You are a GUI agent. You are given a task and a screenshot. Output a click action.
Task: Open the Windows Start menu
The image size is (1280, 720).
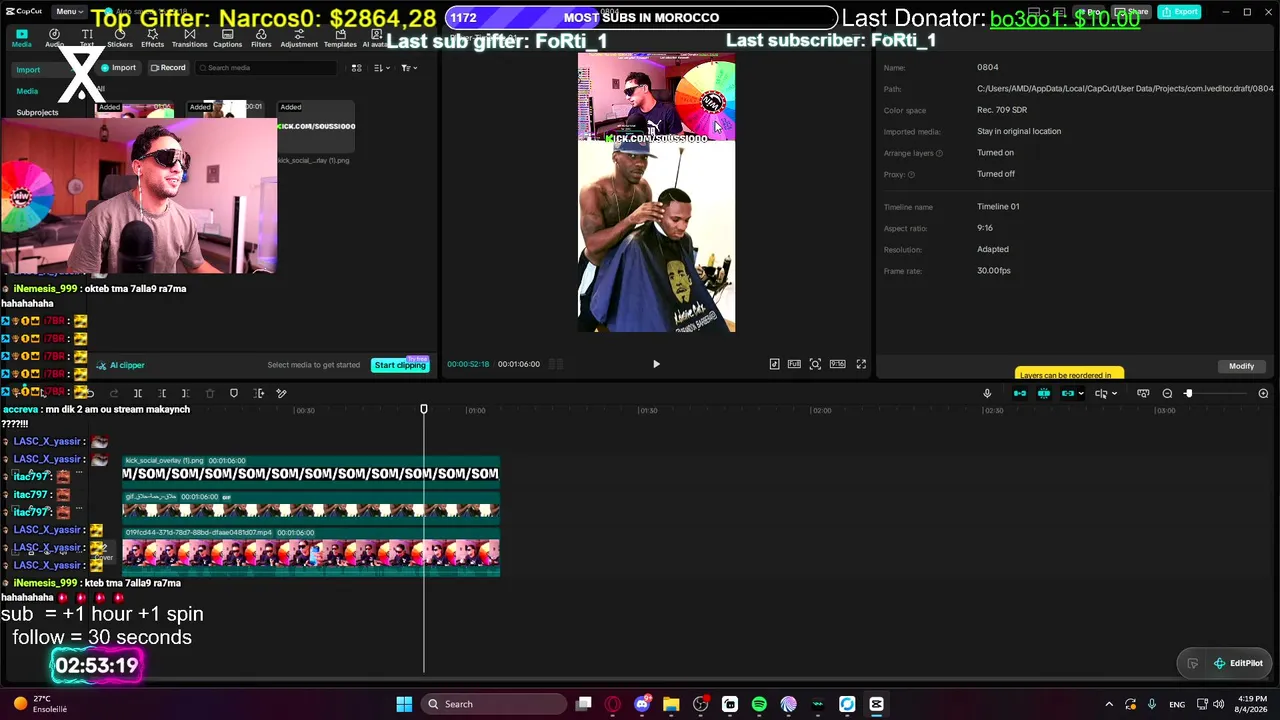click(404, 704)
